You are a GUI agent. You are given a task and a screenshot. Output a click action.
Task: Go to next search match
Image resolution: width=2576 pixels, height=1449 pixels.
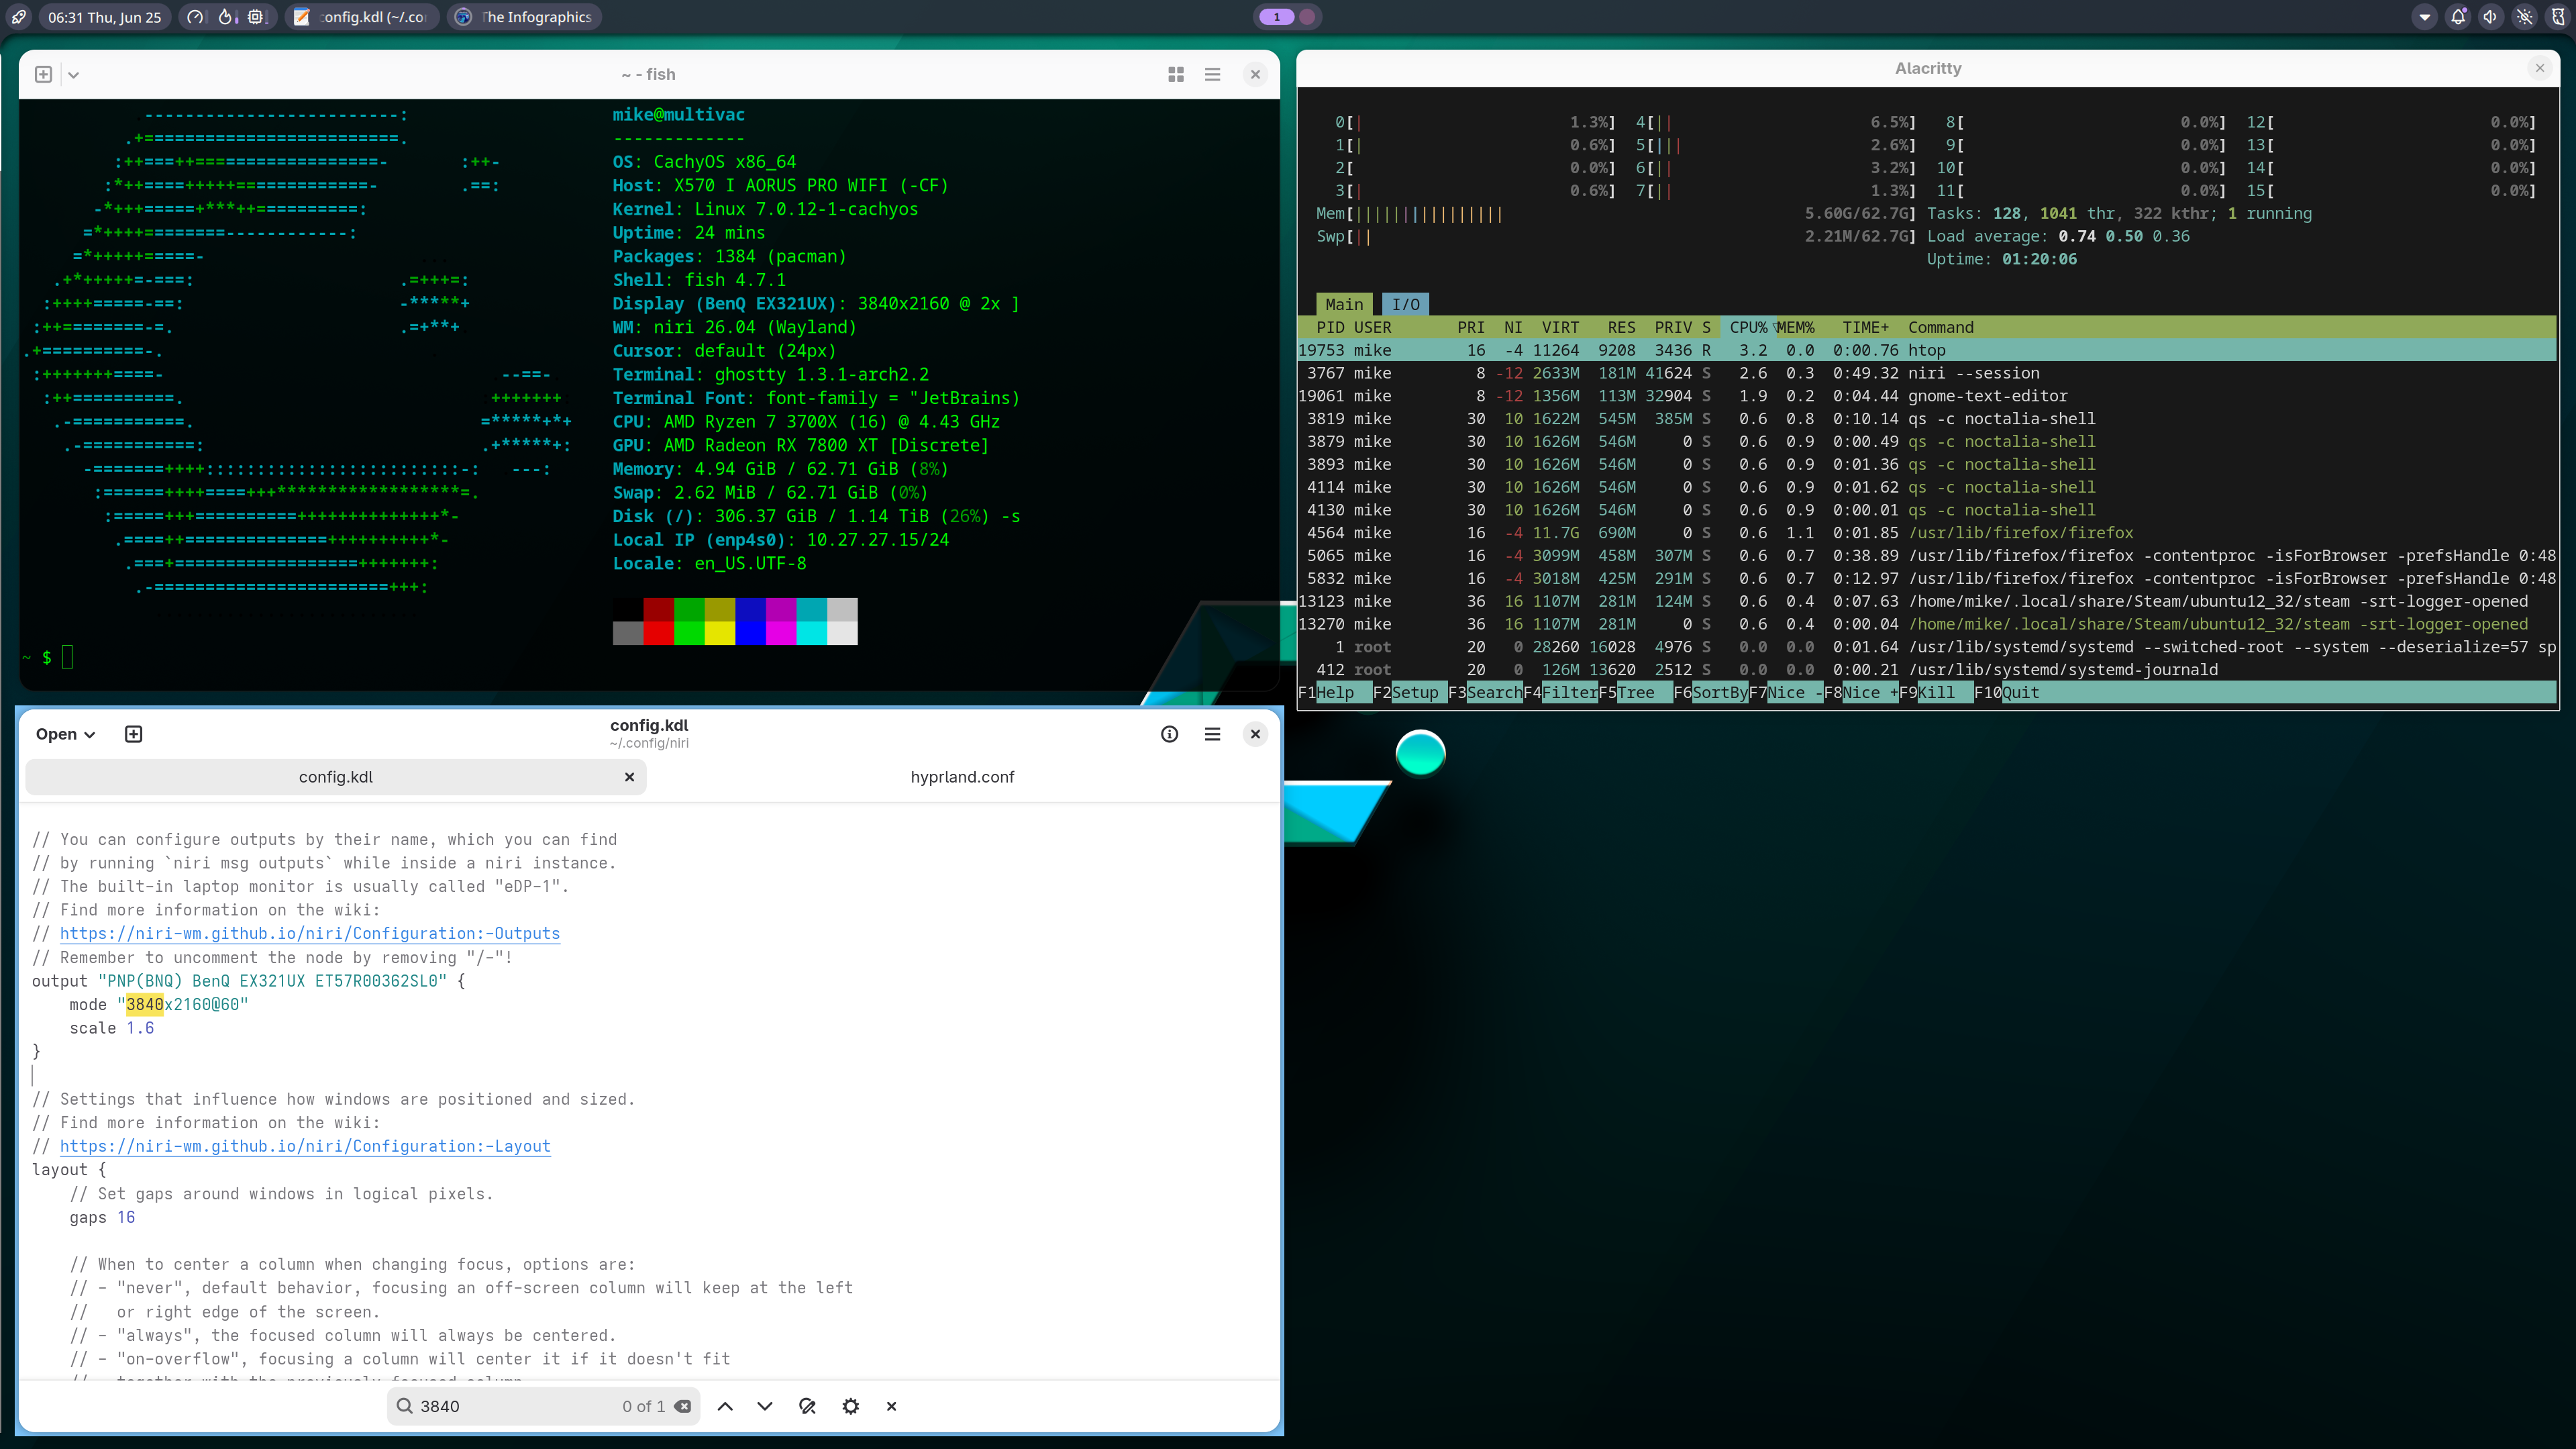click(765, 1406)
